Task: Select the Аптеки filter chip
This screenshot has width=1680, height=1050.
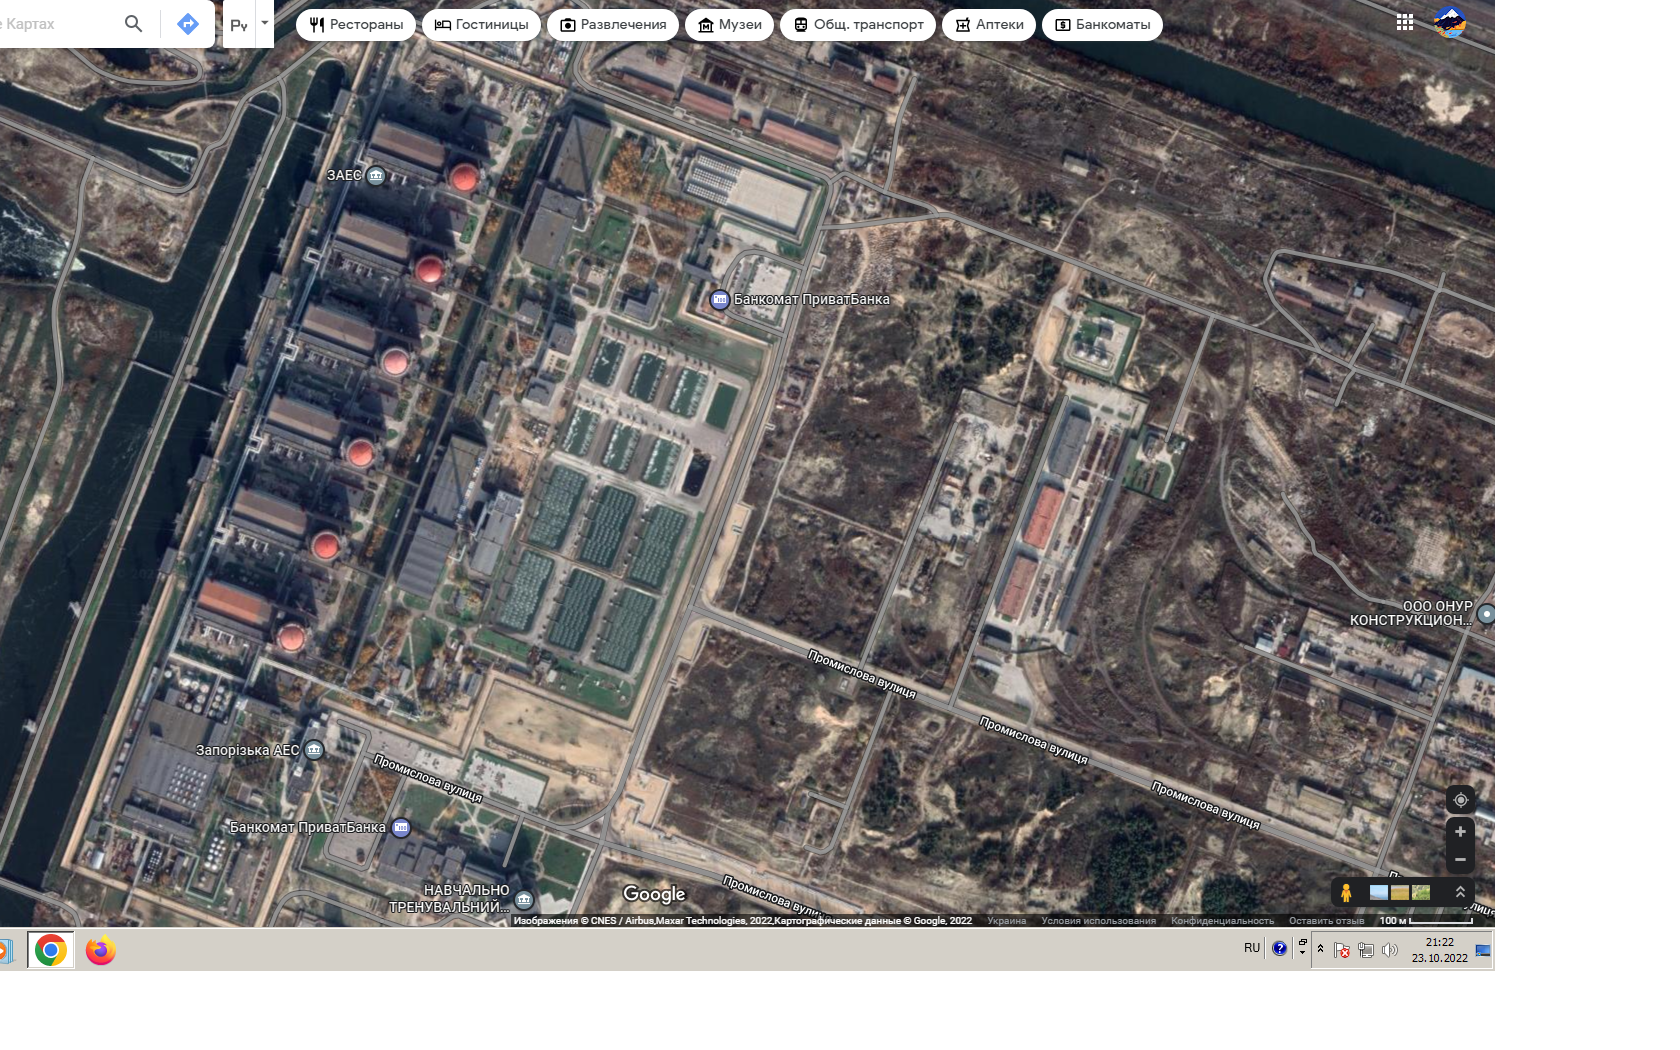Action: click(x=989, y=24)
